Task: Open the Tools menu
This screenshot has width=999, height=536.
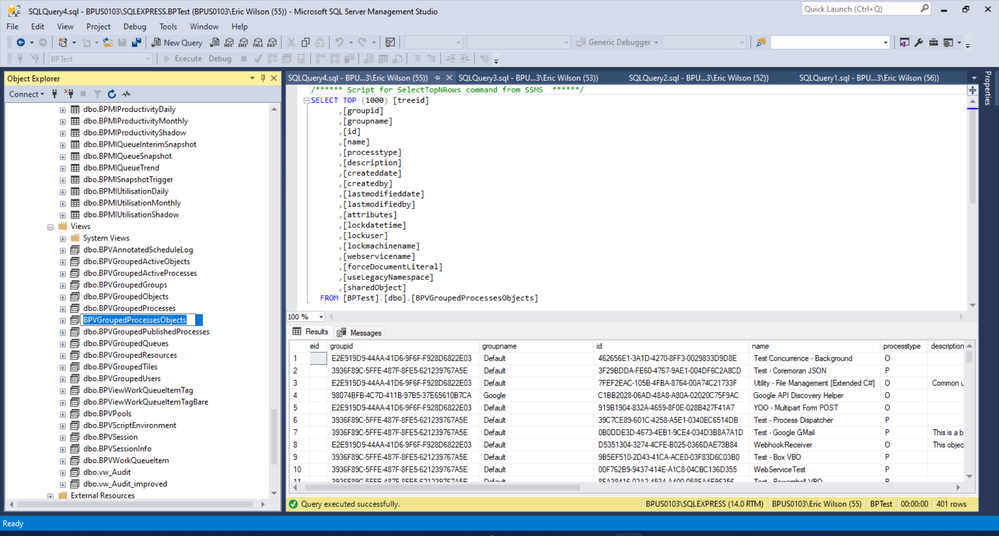Action: tap(168, 27)
